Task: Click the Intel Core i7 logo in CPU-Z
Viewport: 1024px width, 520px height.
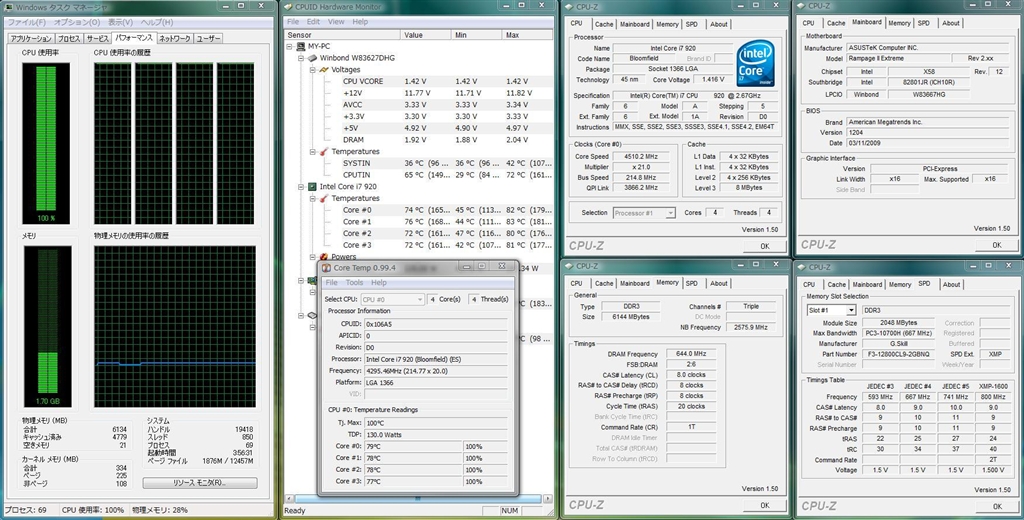Action: click(x=756, y=64)
